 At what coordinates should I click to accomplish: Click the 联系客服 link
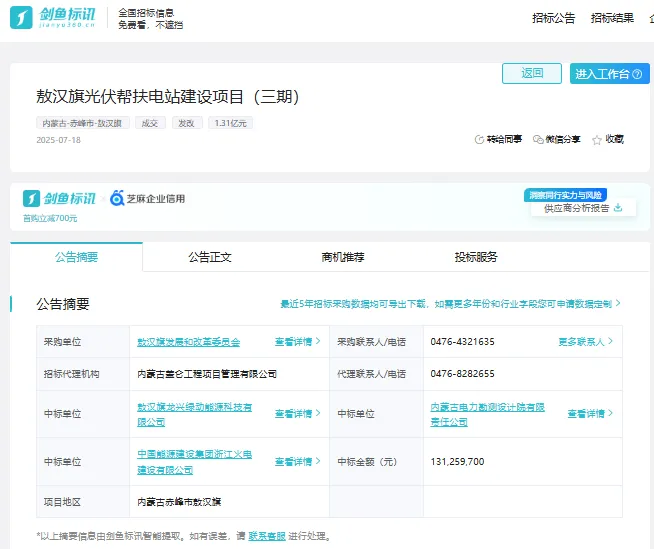267,536
